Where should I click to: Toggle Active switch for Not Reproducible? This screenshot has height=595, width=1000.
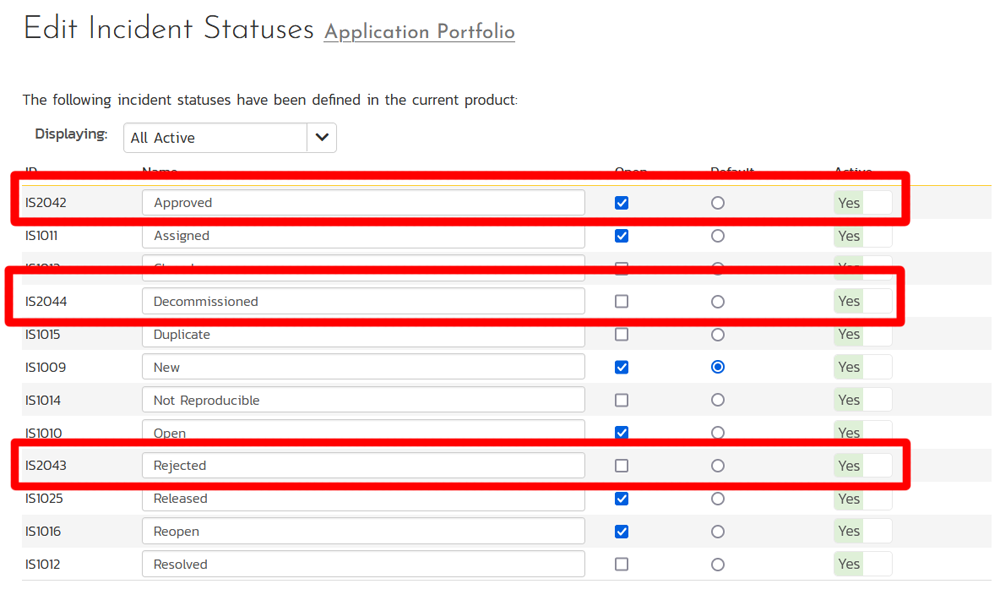tap(863, 400)
